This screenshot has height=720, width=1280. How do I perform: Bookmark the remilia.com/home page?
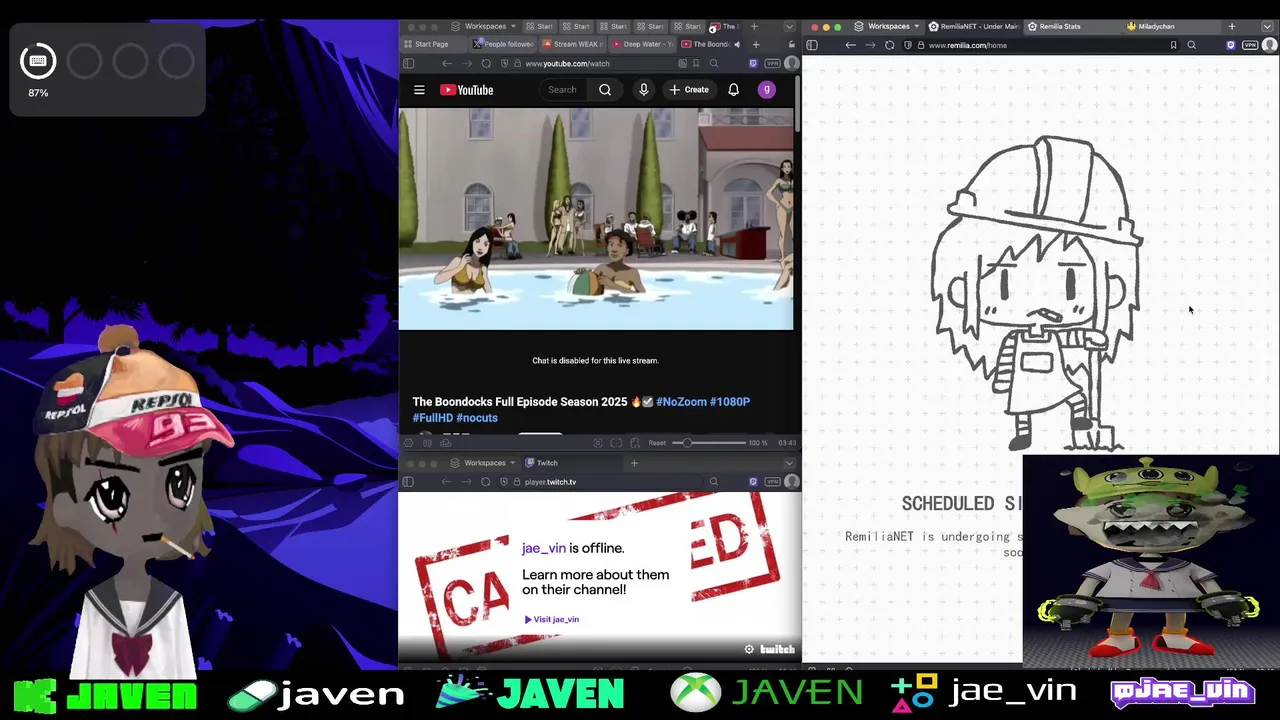[x=1173, y=45]
